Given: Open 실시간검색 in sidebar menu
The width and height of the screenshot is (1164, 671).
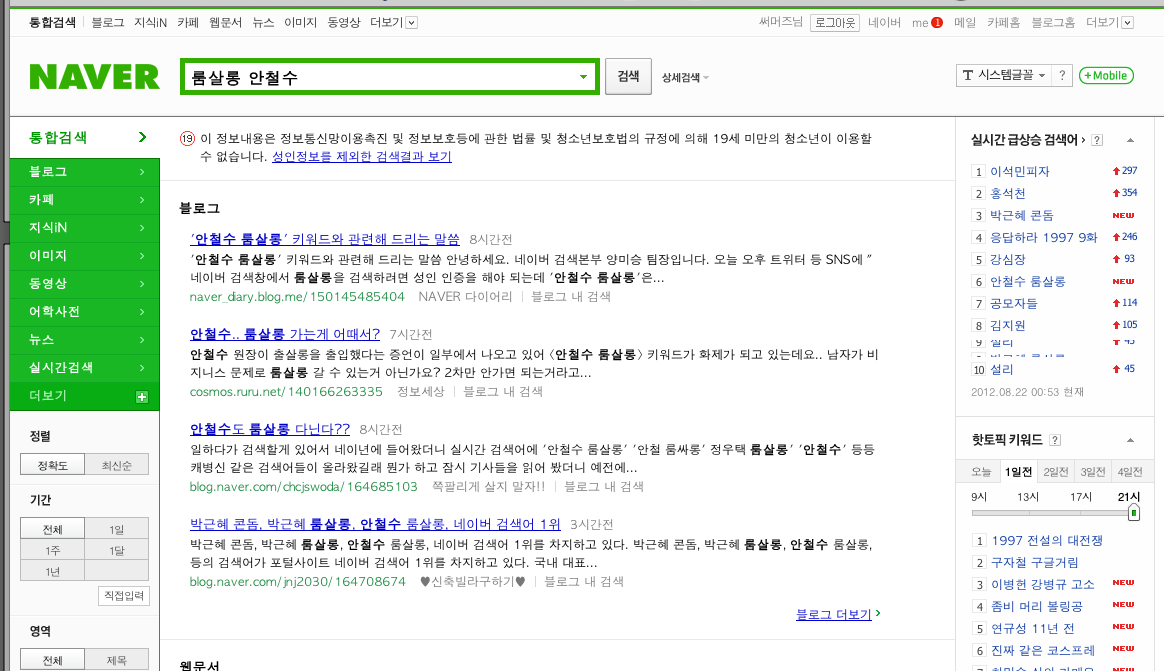Looking at the screenshot, I should (85, 367).
